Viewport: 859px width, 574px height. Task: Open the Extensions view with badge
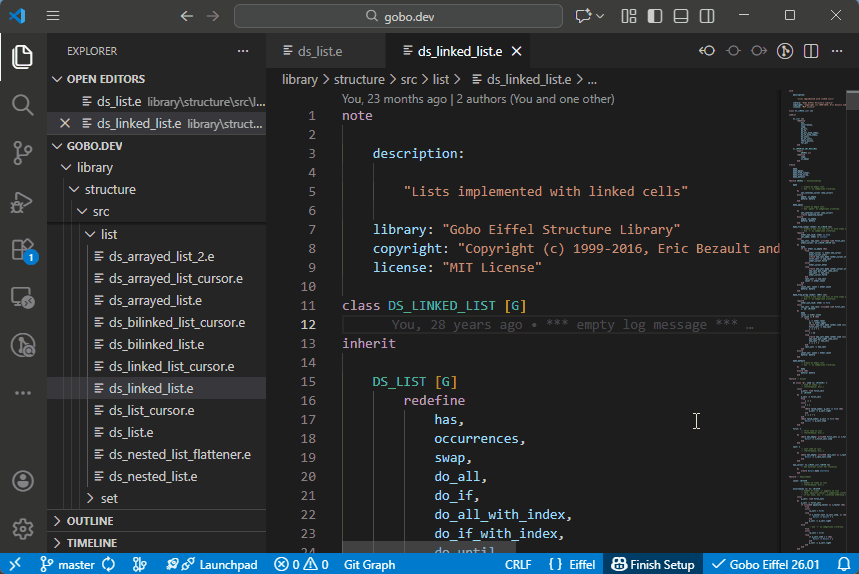coord(22,250)
